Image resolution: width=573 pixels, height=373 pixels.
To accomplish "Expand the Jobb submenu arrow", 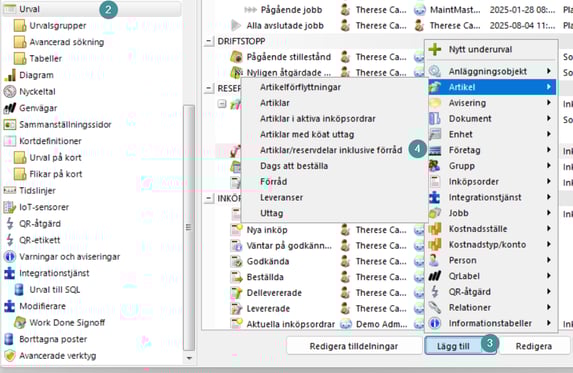I will click(549, 213).
